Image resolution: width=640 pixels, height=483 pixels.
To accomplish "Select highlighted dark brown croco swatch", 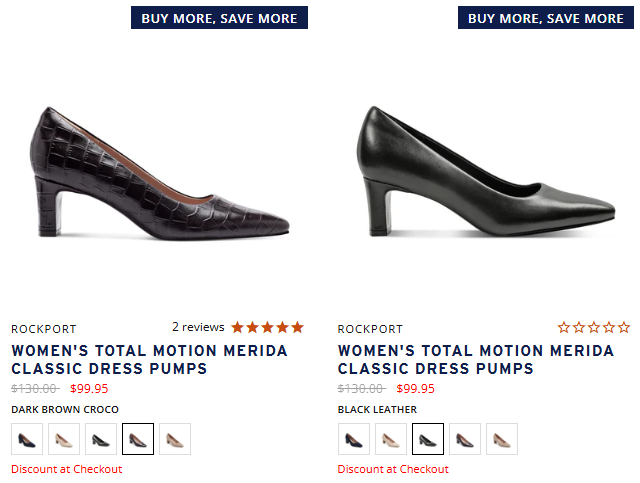I will (138, 439).
